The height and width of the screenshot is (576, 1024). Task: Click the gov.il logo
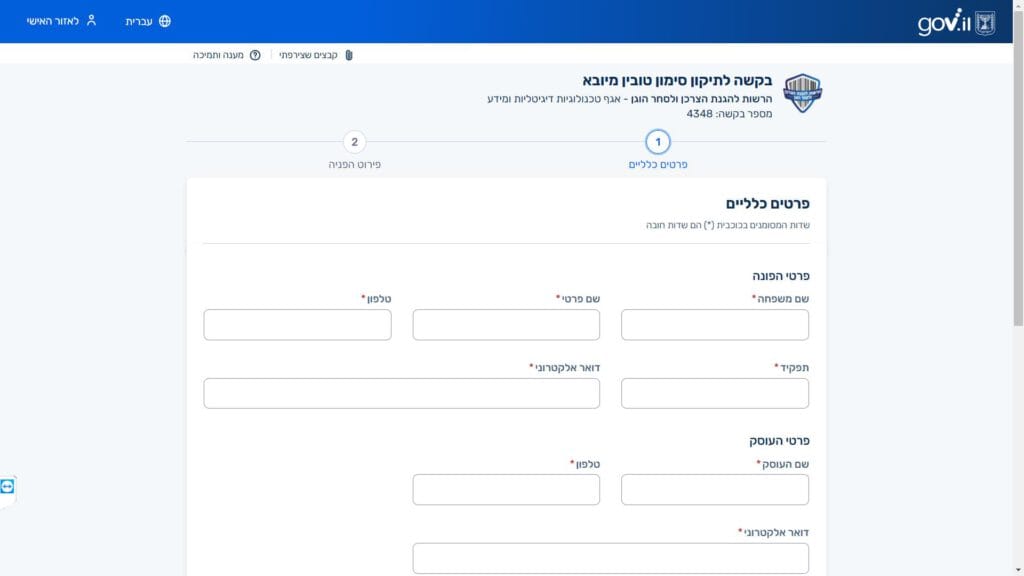pyautogui.click(x=956, y=22)
